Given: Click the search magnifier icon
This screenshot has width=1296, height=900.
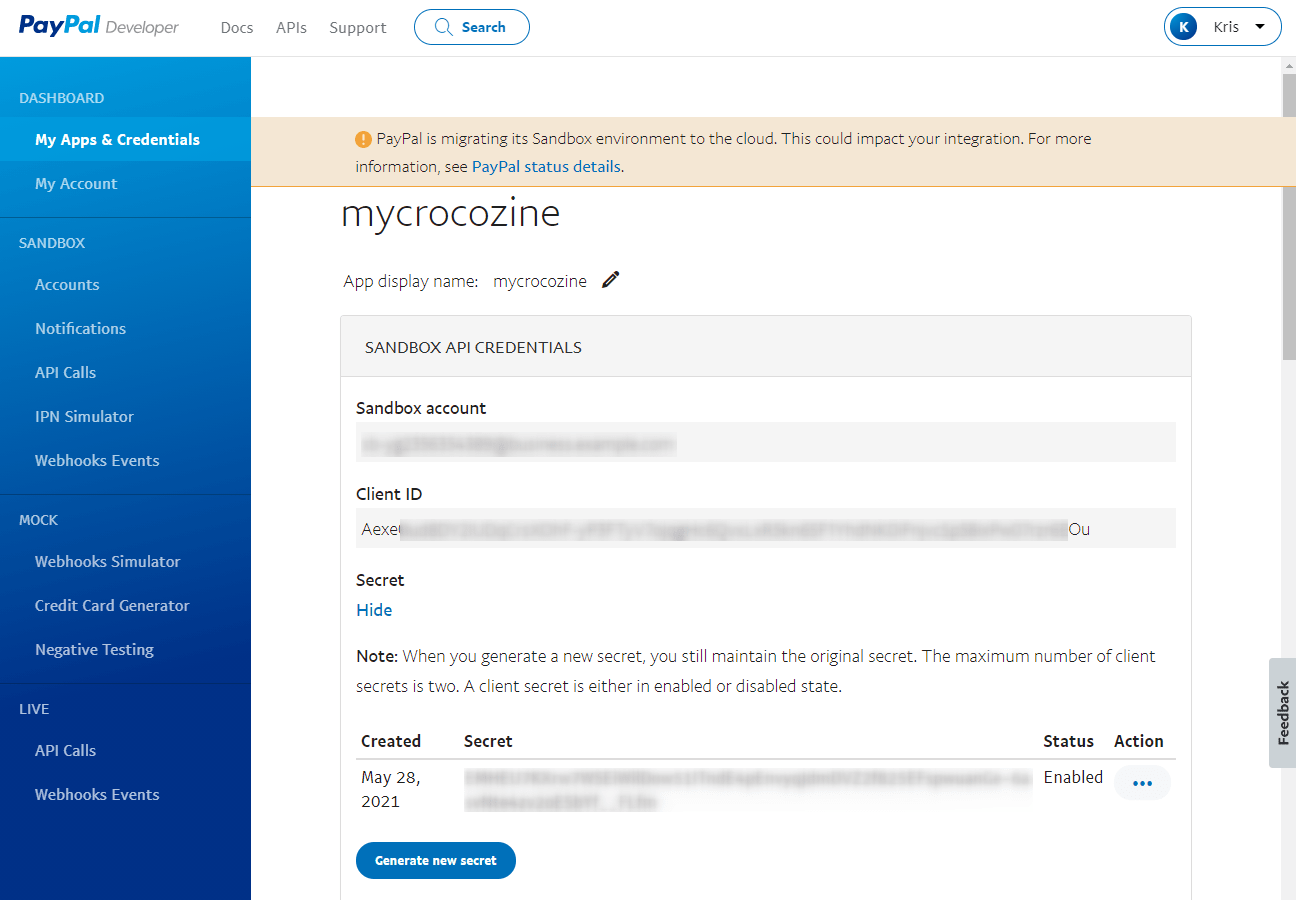Looking at the screenshot, I should (x=443, y=27).
